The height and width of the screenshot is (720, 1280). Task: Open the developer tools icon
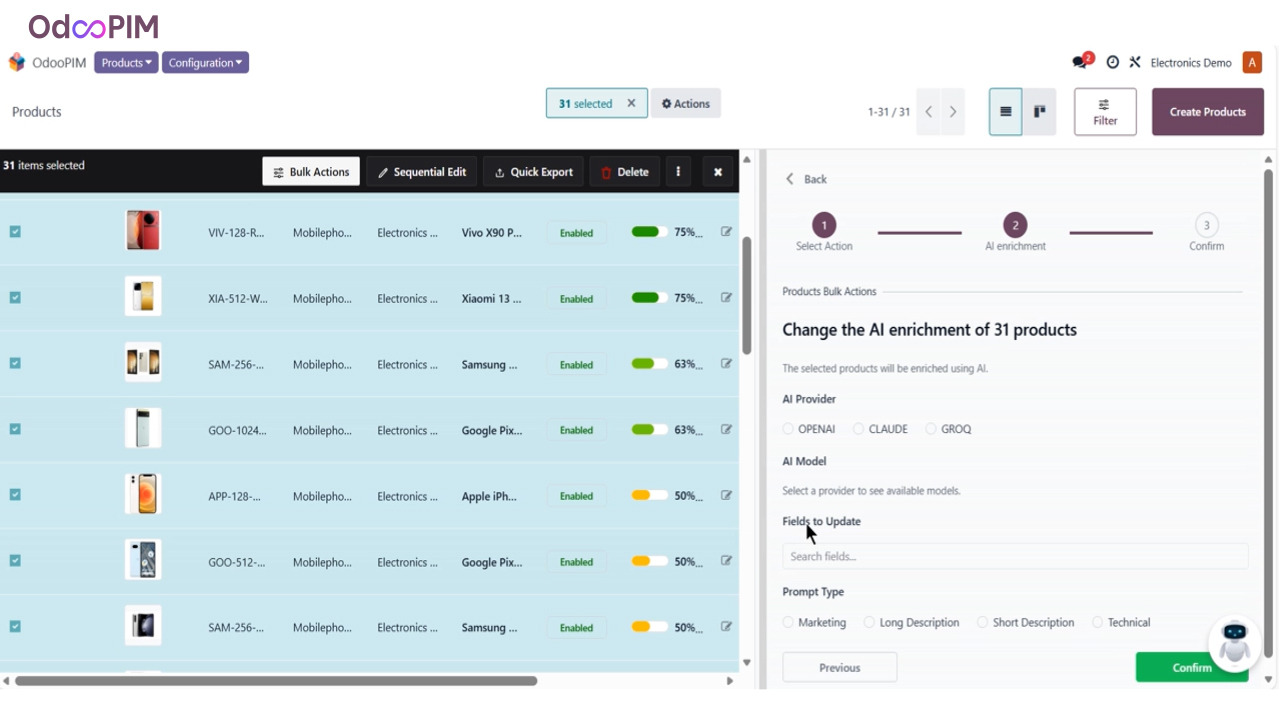(1135, 62)
